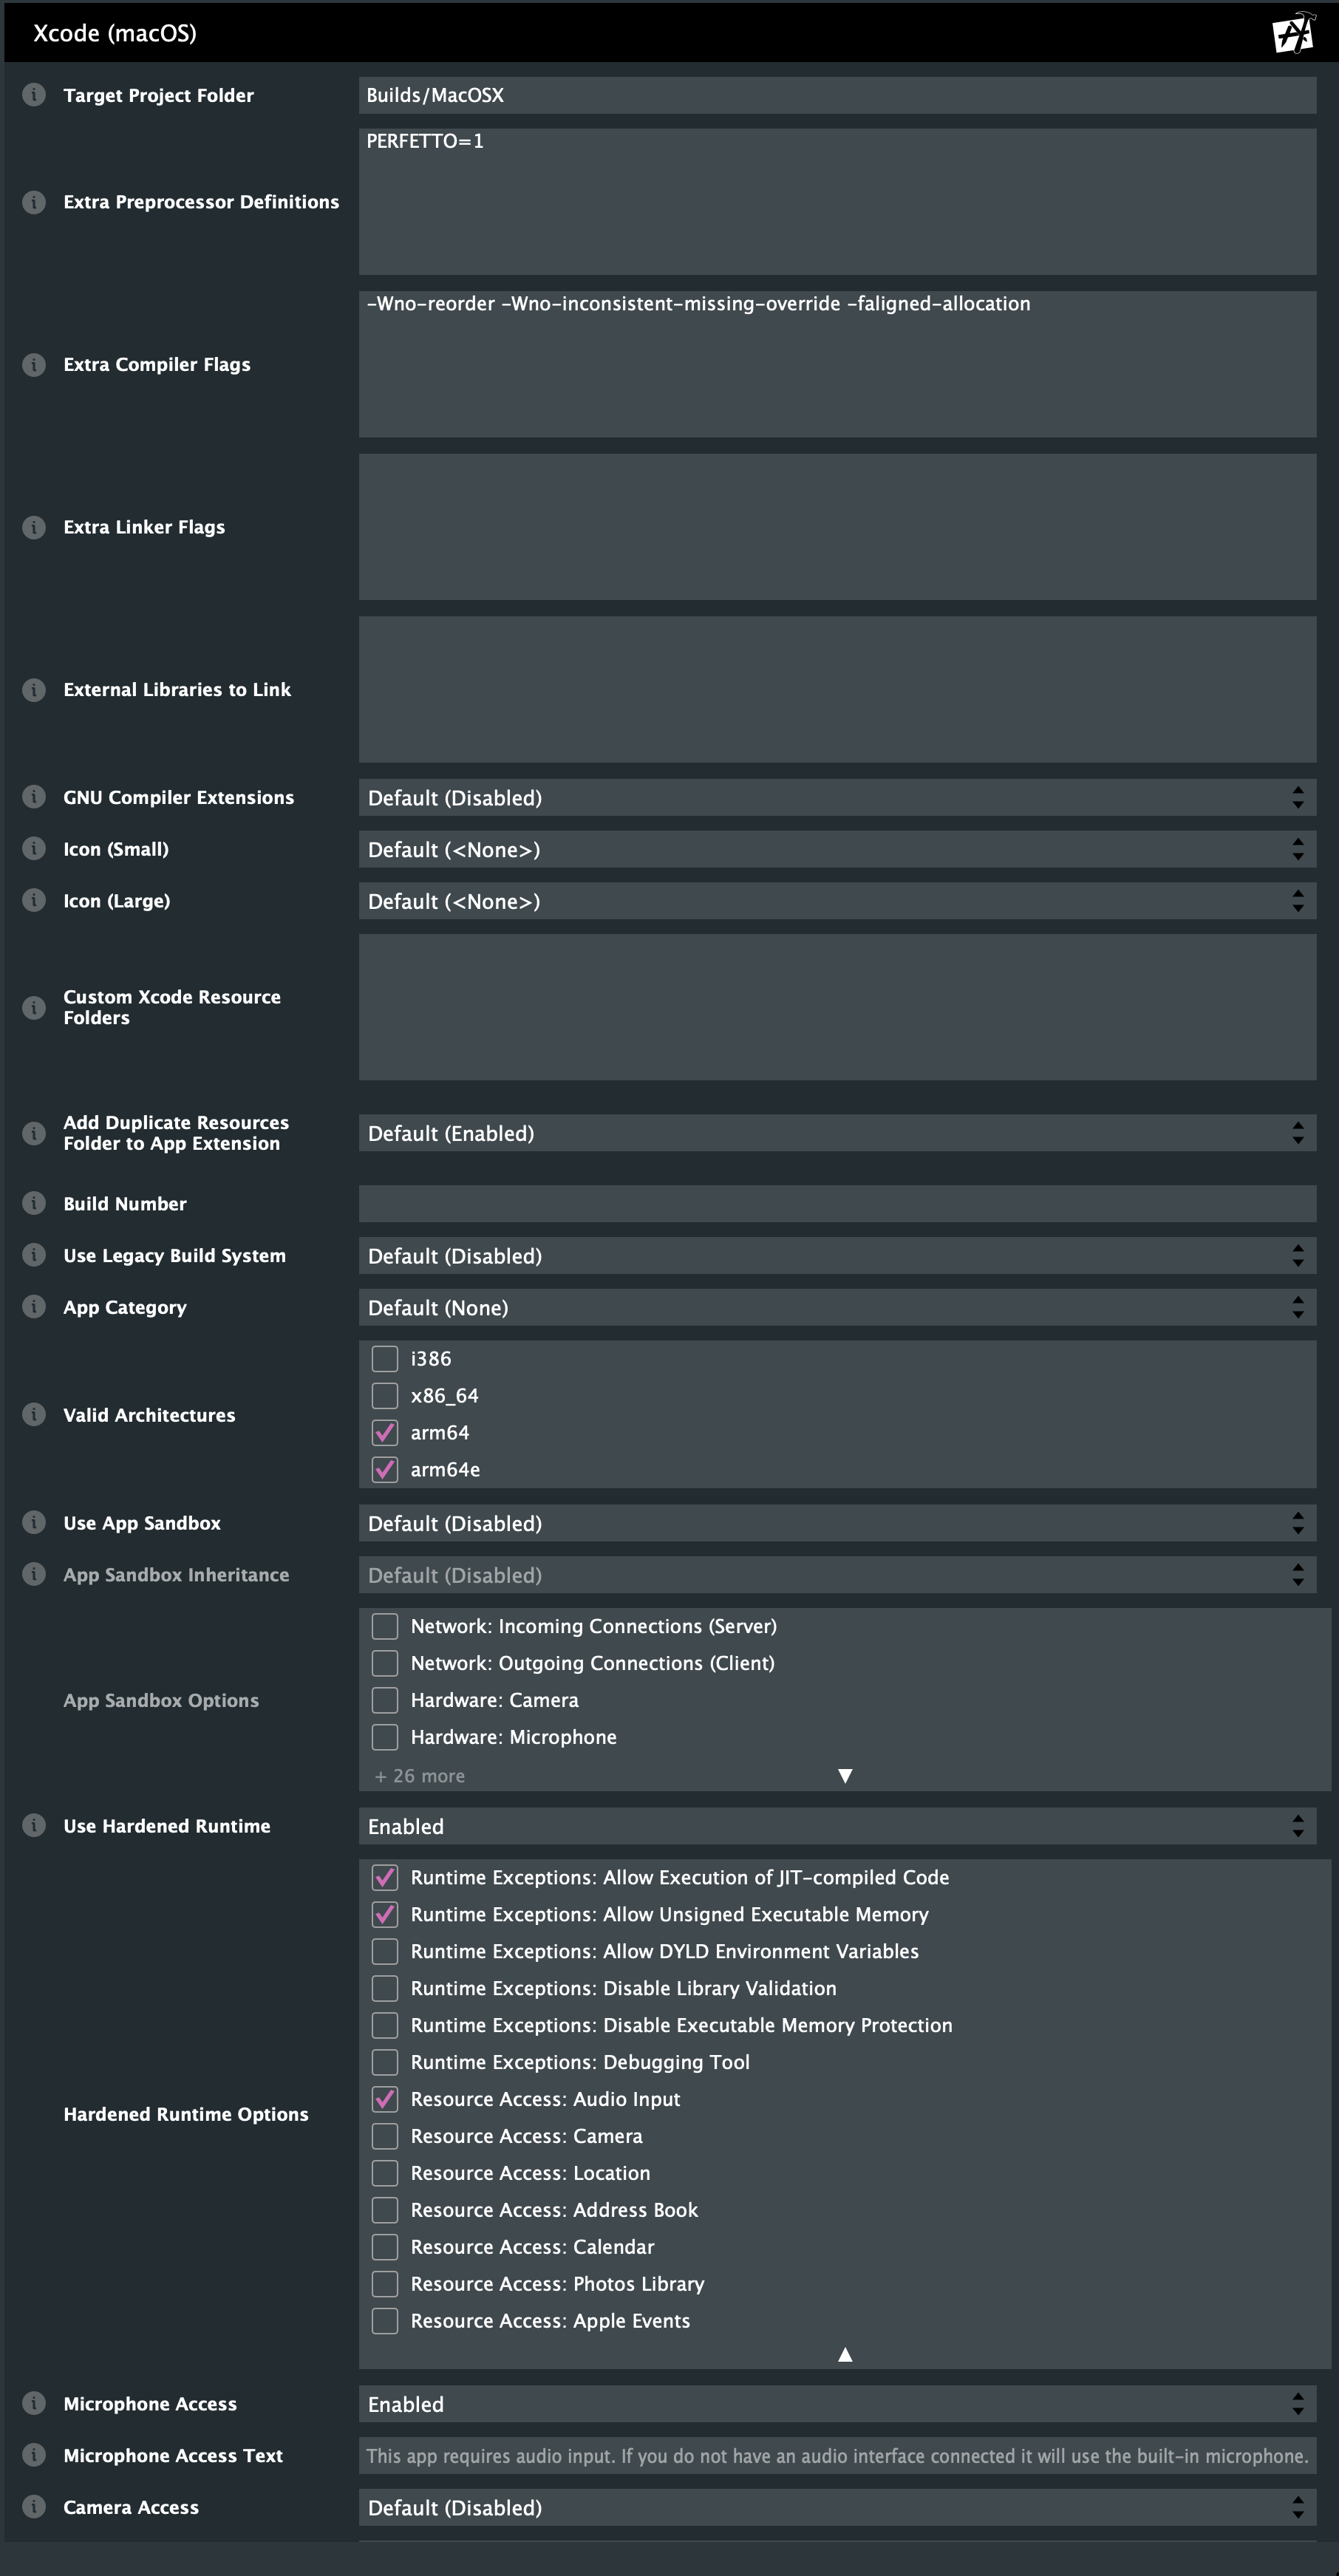
Task: Disable Resource Access: Audio Input exception
Action: click(384, 2099)
